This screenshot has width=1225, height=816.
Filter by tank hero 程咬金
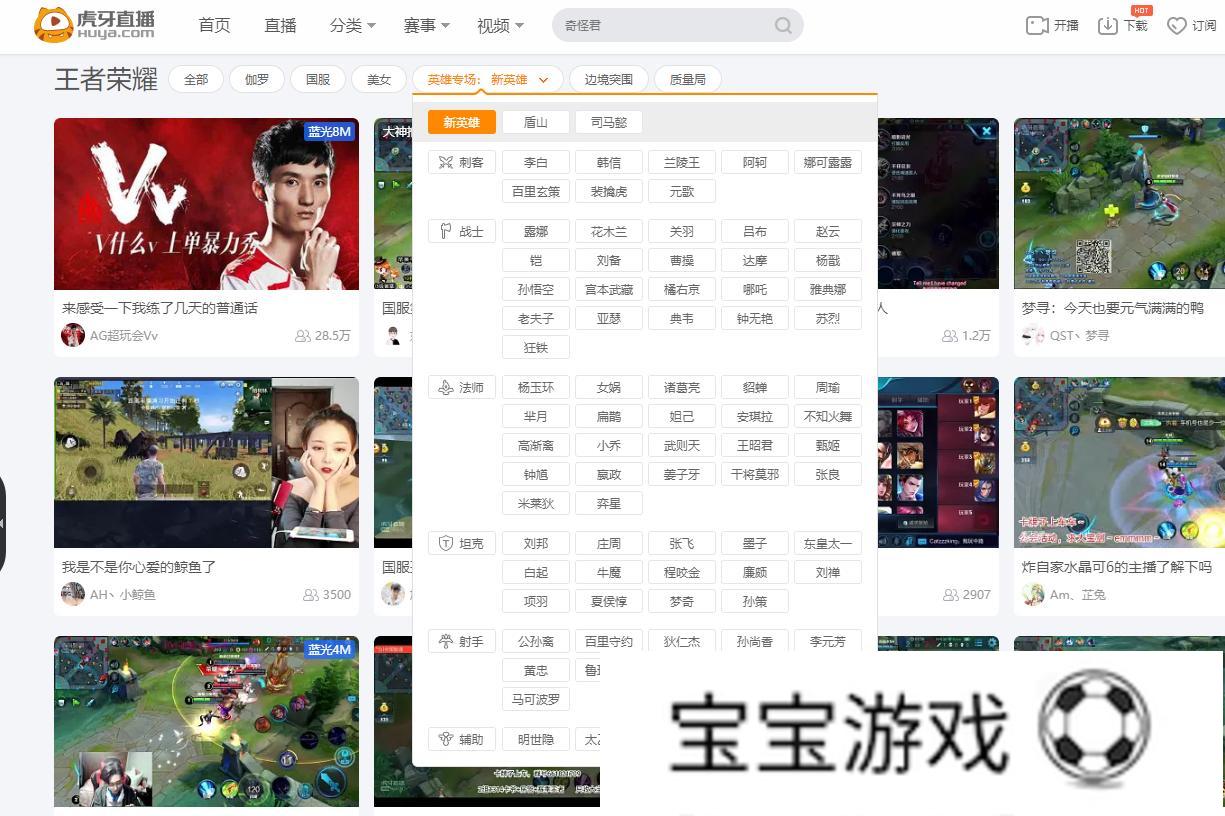pos(682,572)
